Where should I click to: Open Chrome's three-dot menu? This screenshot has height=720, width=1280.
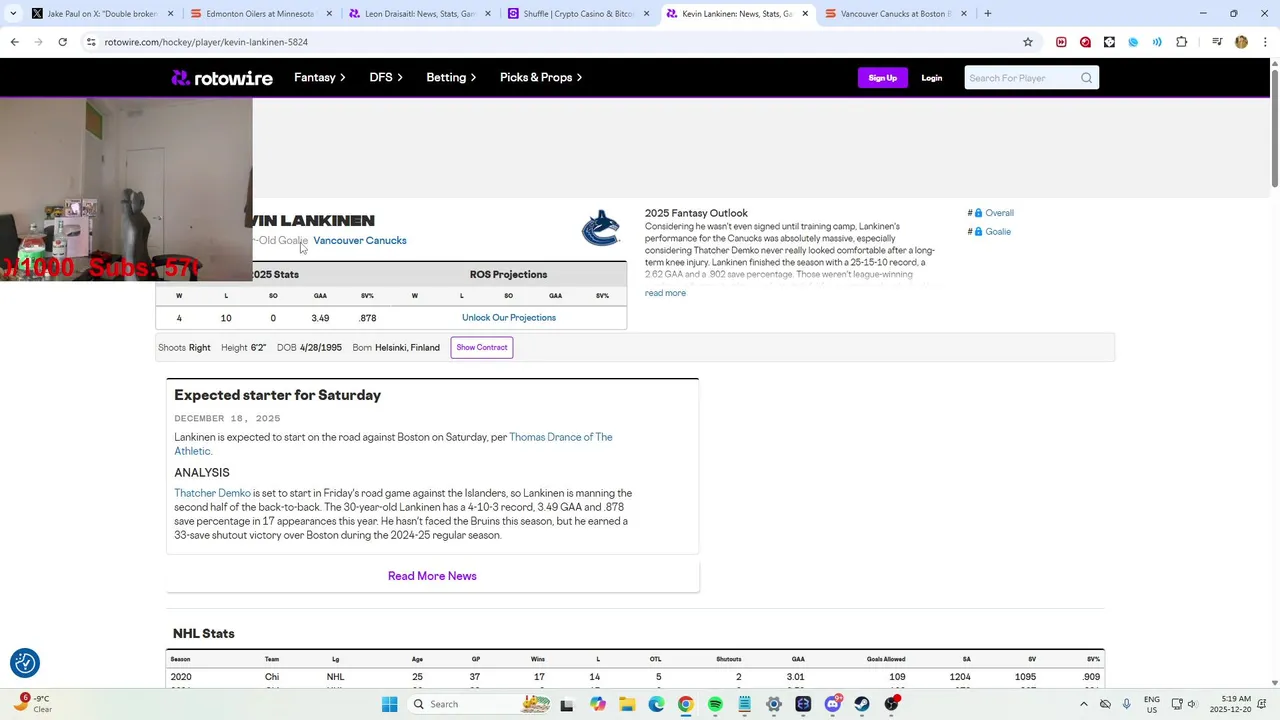(1265, 42)
